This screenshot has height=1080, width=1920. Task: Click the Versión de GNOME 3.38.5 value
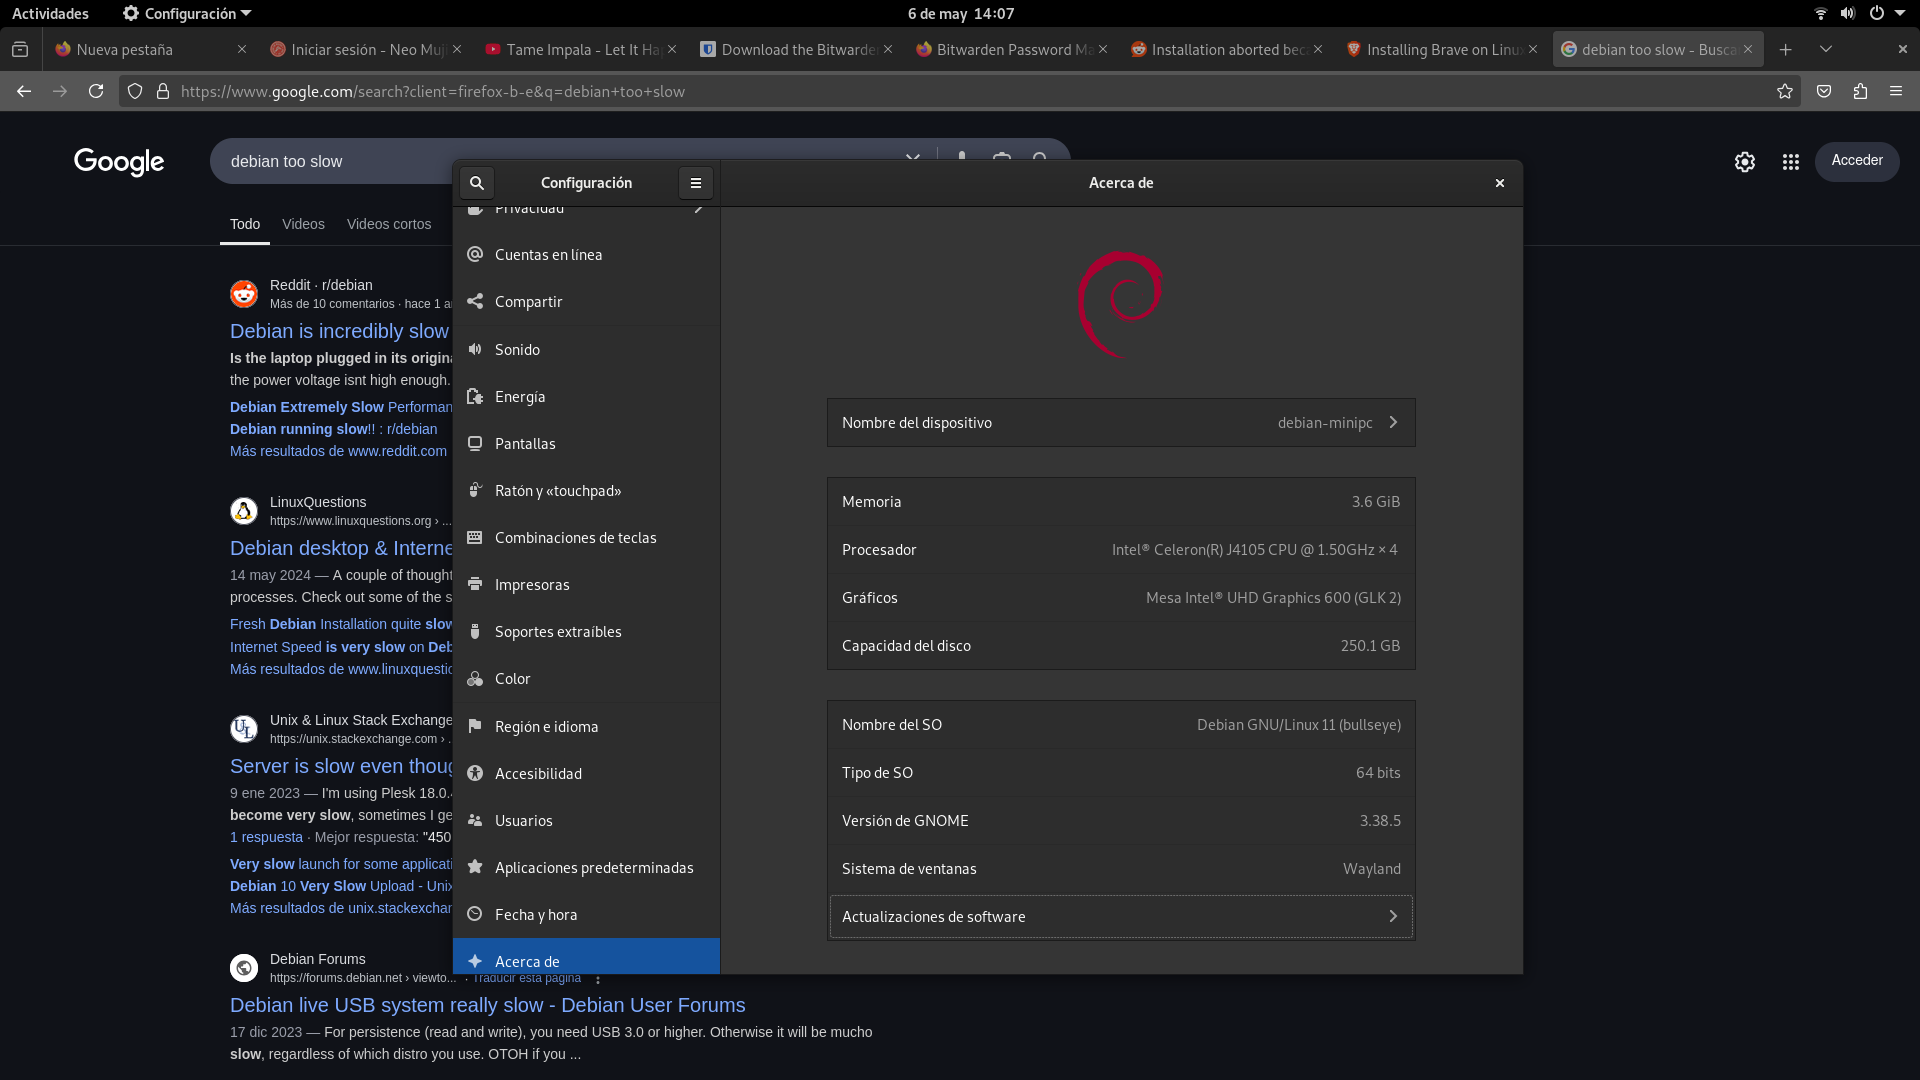1380,821
